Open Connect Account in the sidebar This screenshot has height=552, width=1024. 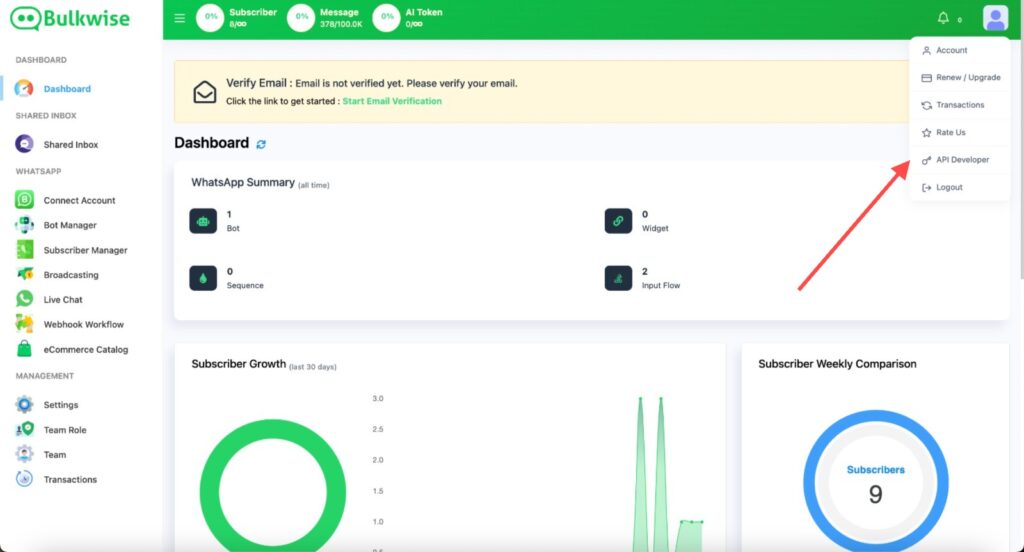(80, 201)
